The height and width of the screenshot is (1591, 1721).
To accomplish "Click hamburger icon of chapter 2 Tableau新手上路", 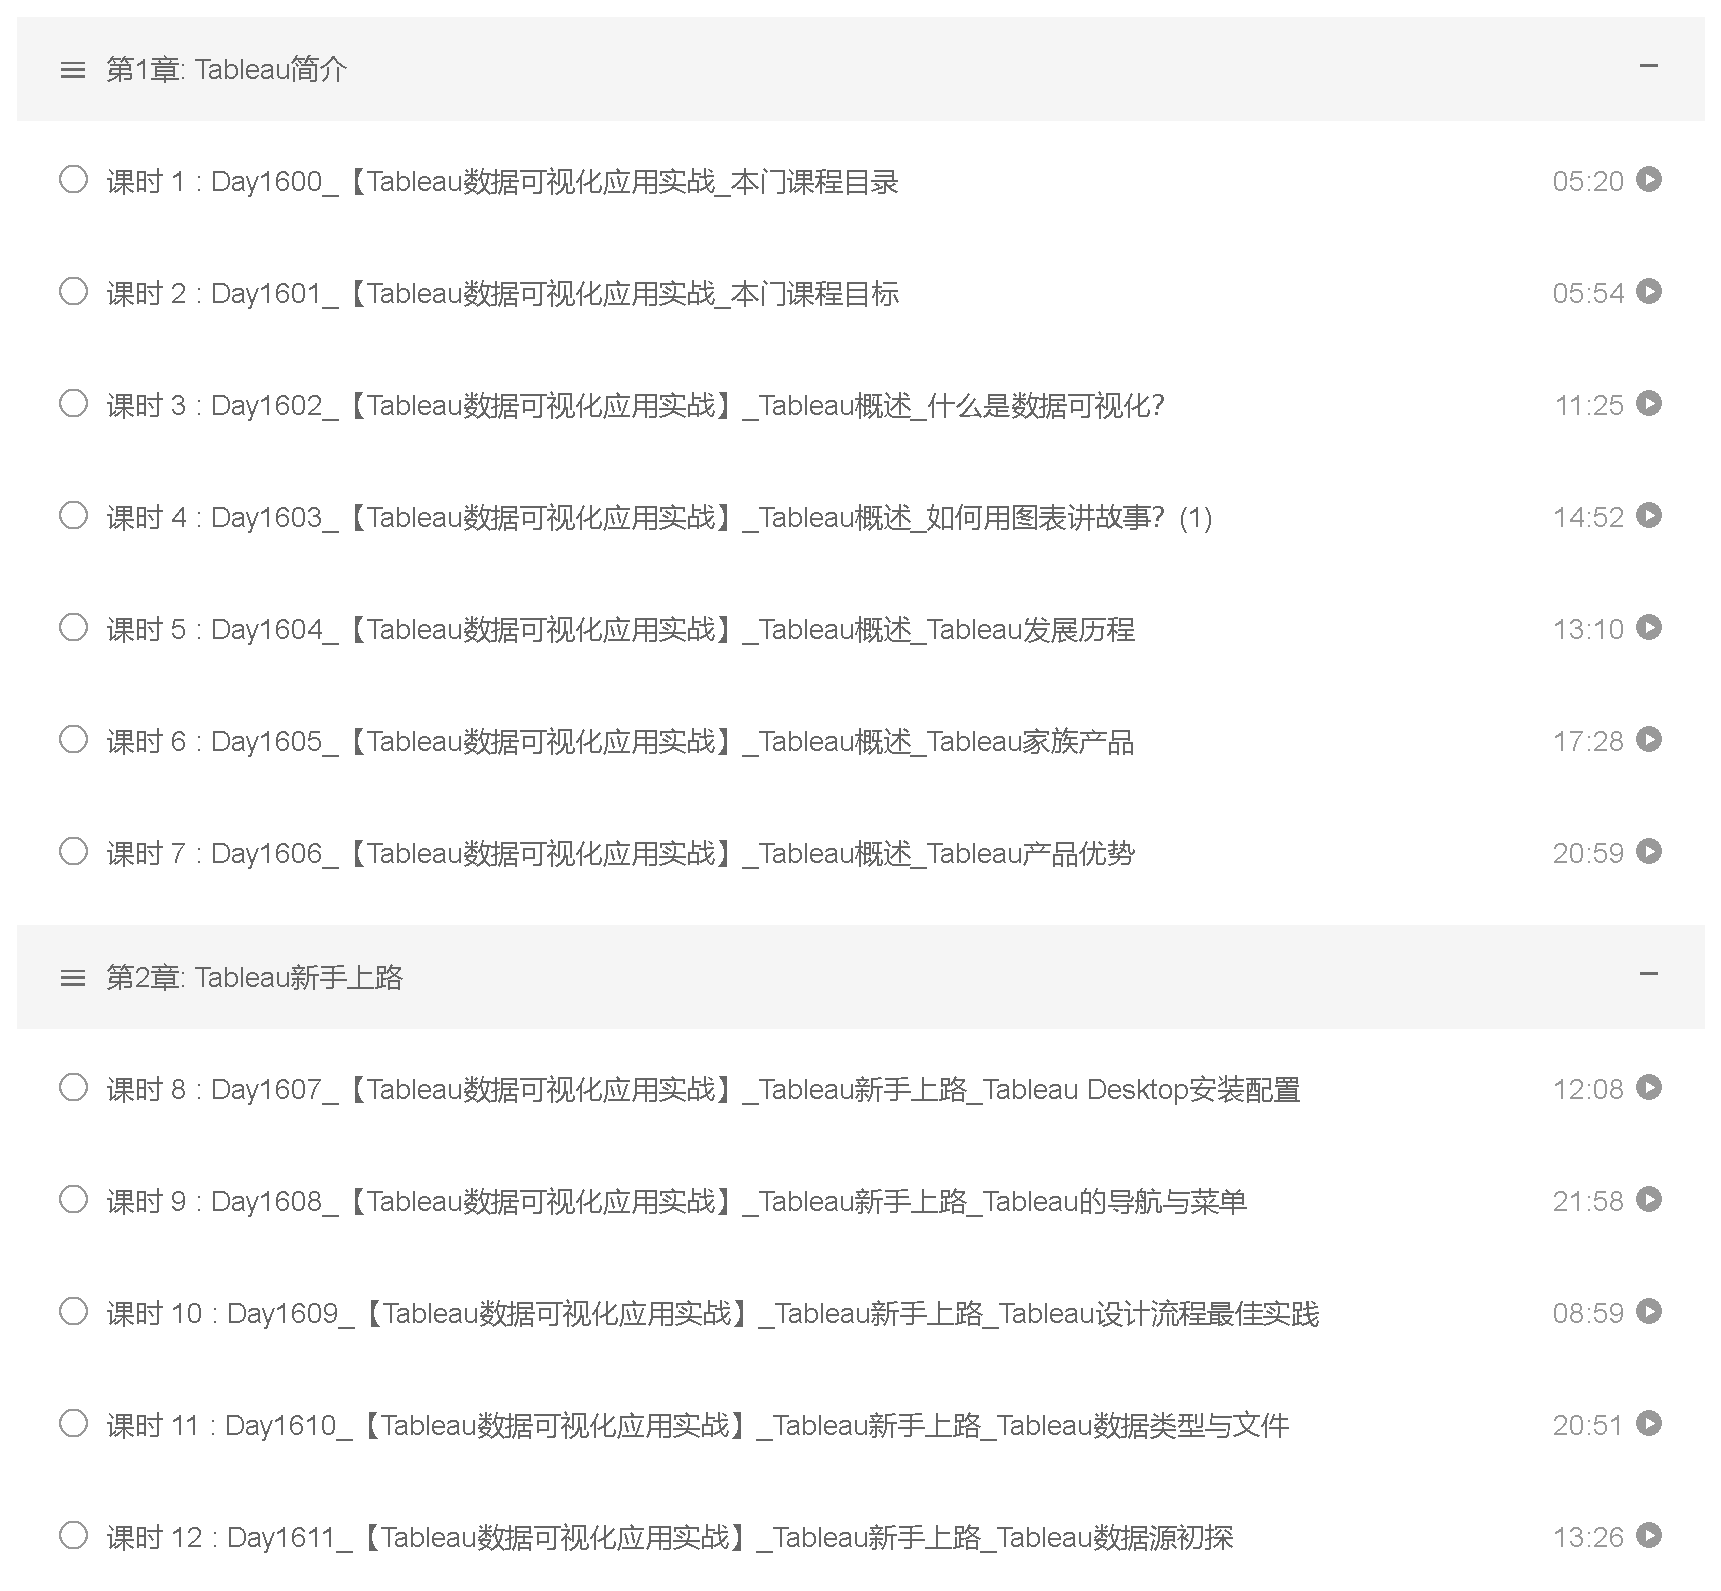I will pos(73,978).
